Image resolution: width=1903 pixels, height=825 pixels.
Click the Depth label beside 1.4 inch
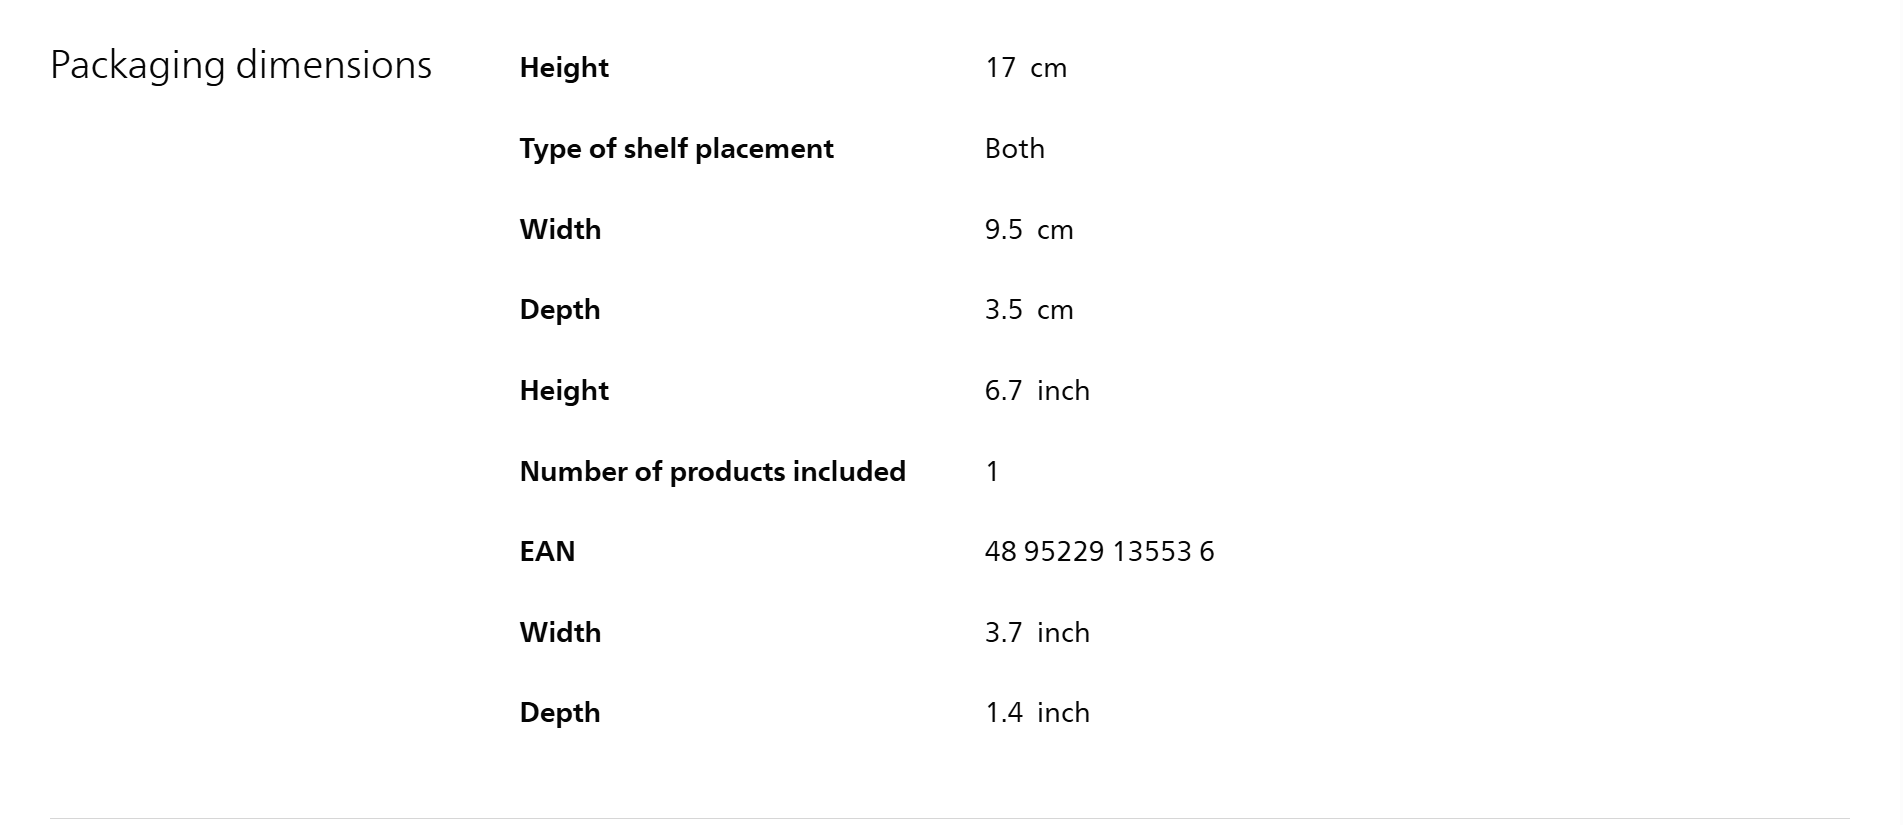click(560, 713)
